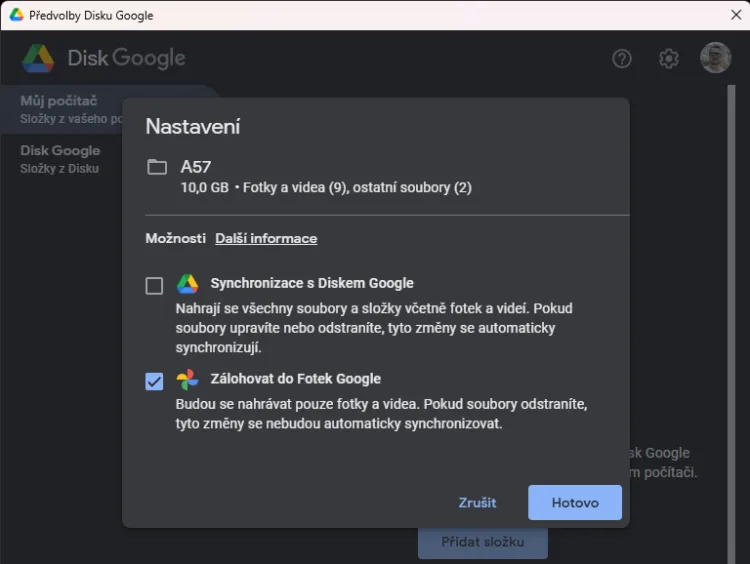Uncheck Zálohovat do Fotek Google checkbox
This screenshot has width=750, height=564.
[154, 381]
